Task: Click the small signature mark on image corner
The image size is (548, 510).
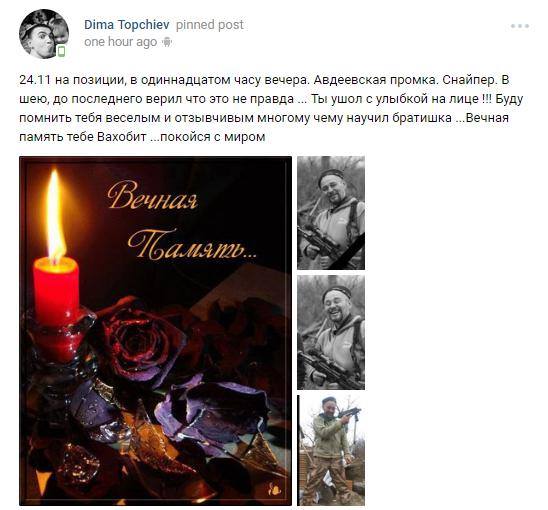Action: (274, 489)
